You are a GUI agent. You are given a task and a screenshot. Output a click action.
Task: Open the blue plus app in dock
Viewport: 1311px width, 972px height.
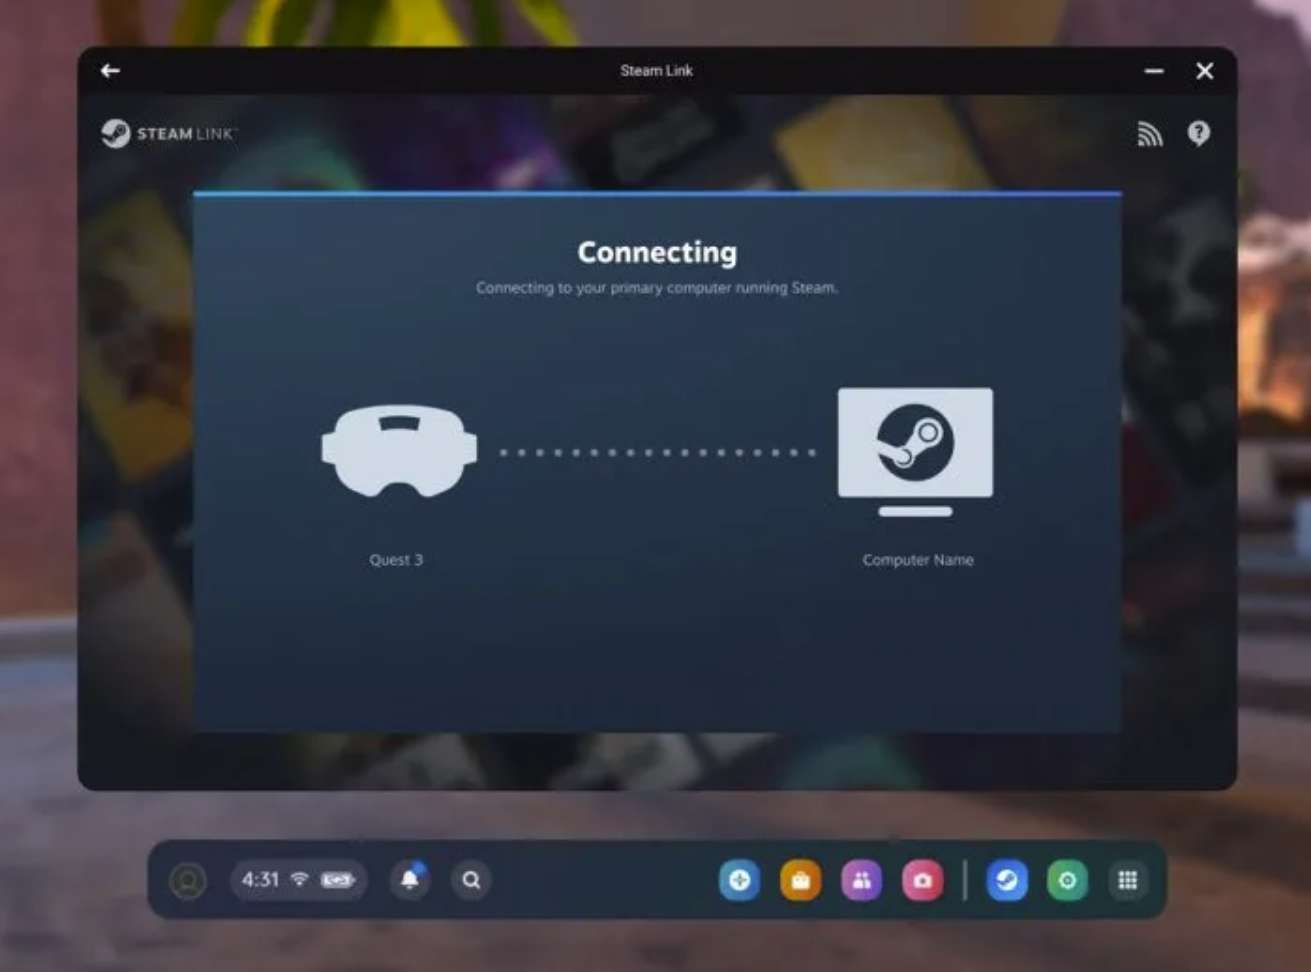pos(740,880)
